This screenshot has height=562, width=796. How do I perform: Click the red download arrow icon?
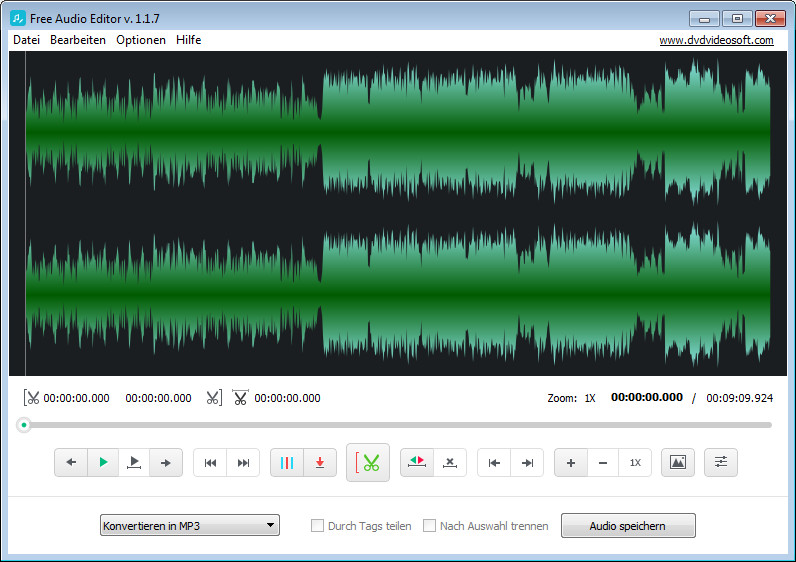319,463
